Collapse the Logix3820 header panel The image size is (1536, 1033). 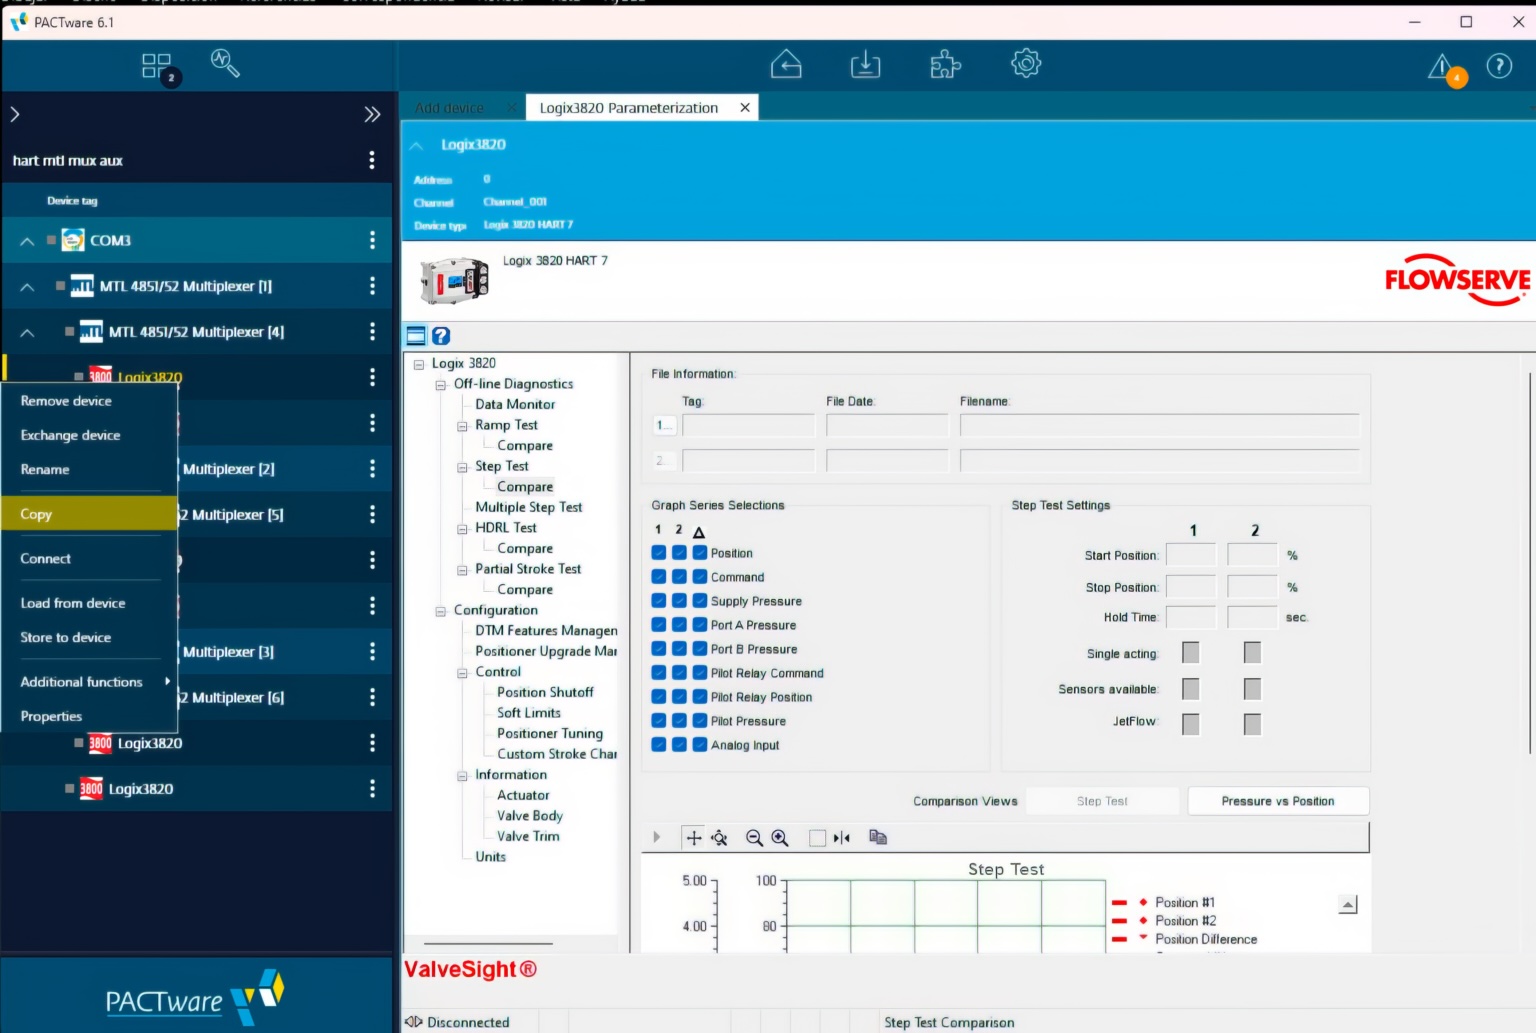pos(416,146)
